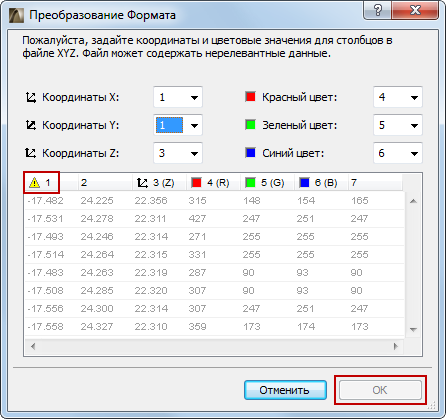Click the help question mark button
Viewport: 446px width, 419px height.
[x=378, y=11]
